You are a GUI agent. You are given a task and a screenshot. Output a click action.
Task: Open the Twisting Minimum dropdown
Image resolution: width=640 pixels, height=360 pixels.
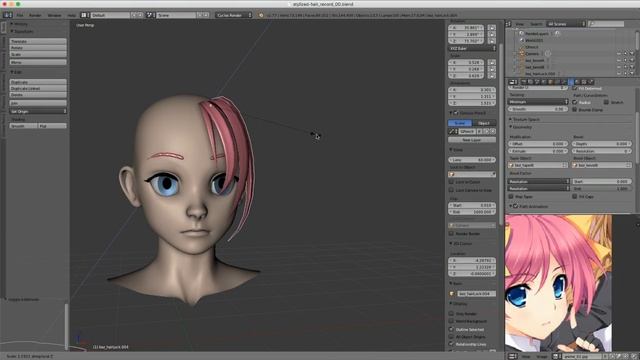538,102
